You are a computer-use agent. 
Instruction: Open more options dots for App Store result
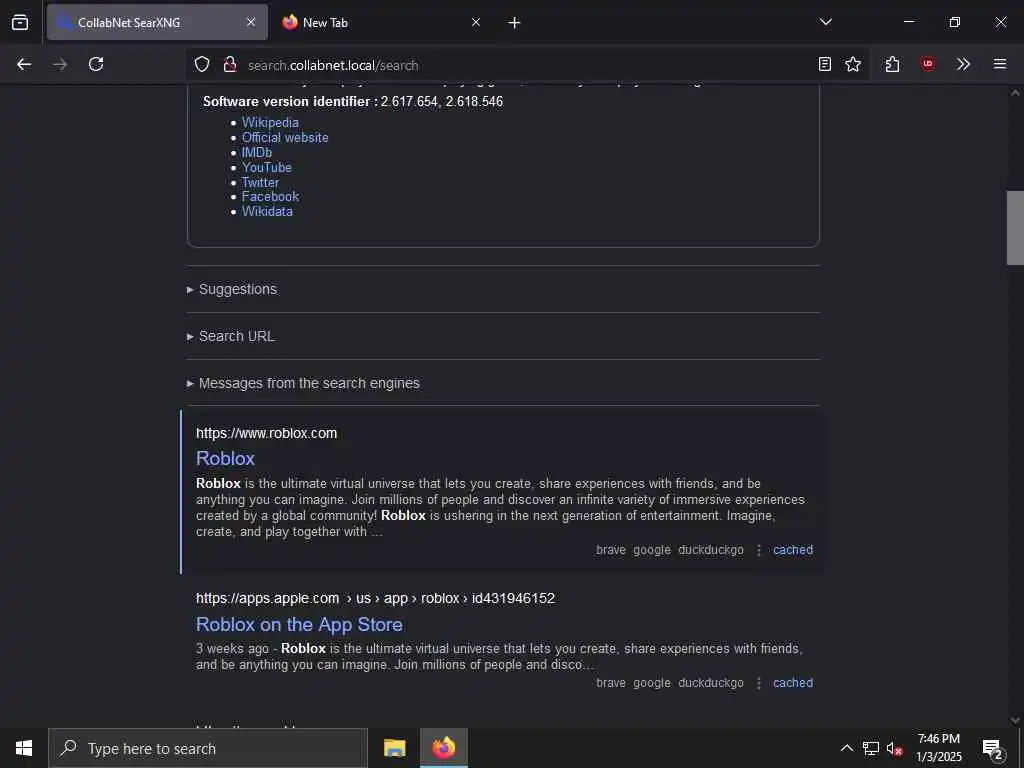pyautogui.click(x=759, y=683)
